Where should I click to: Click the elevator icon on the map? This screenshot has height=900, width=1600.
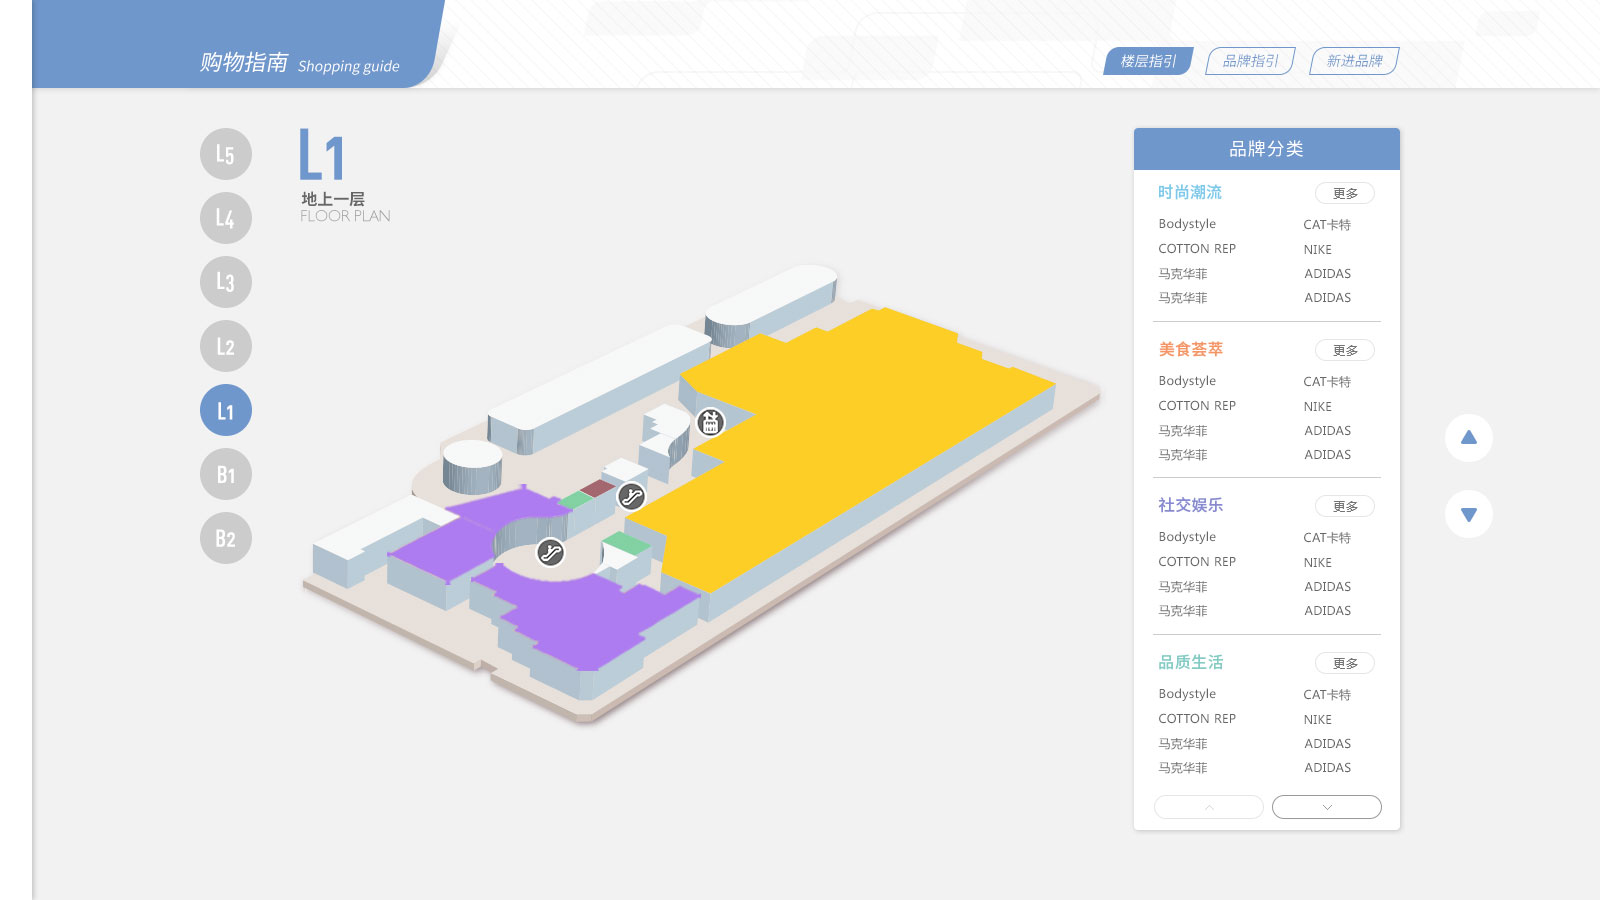[710, 423]
